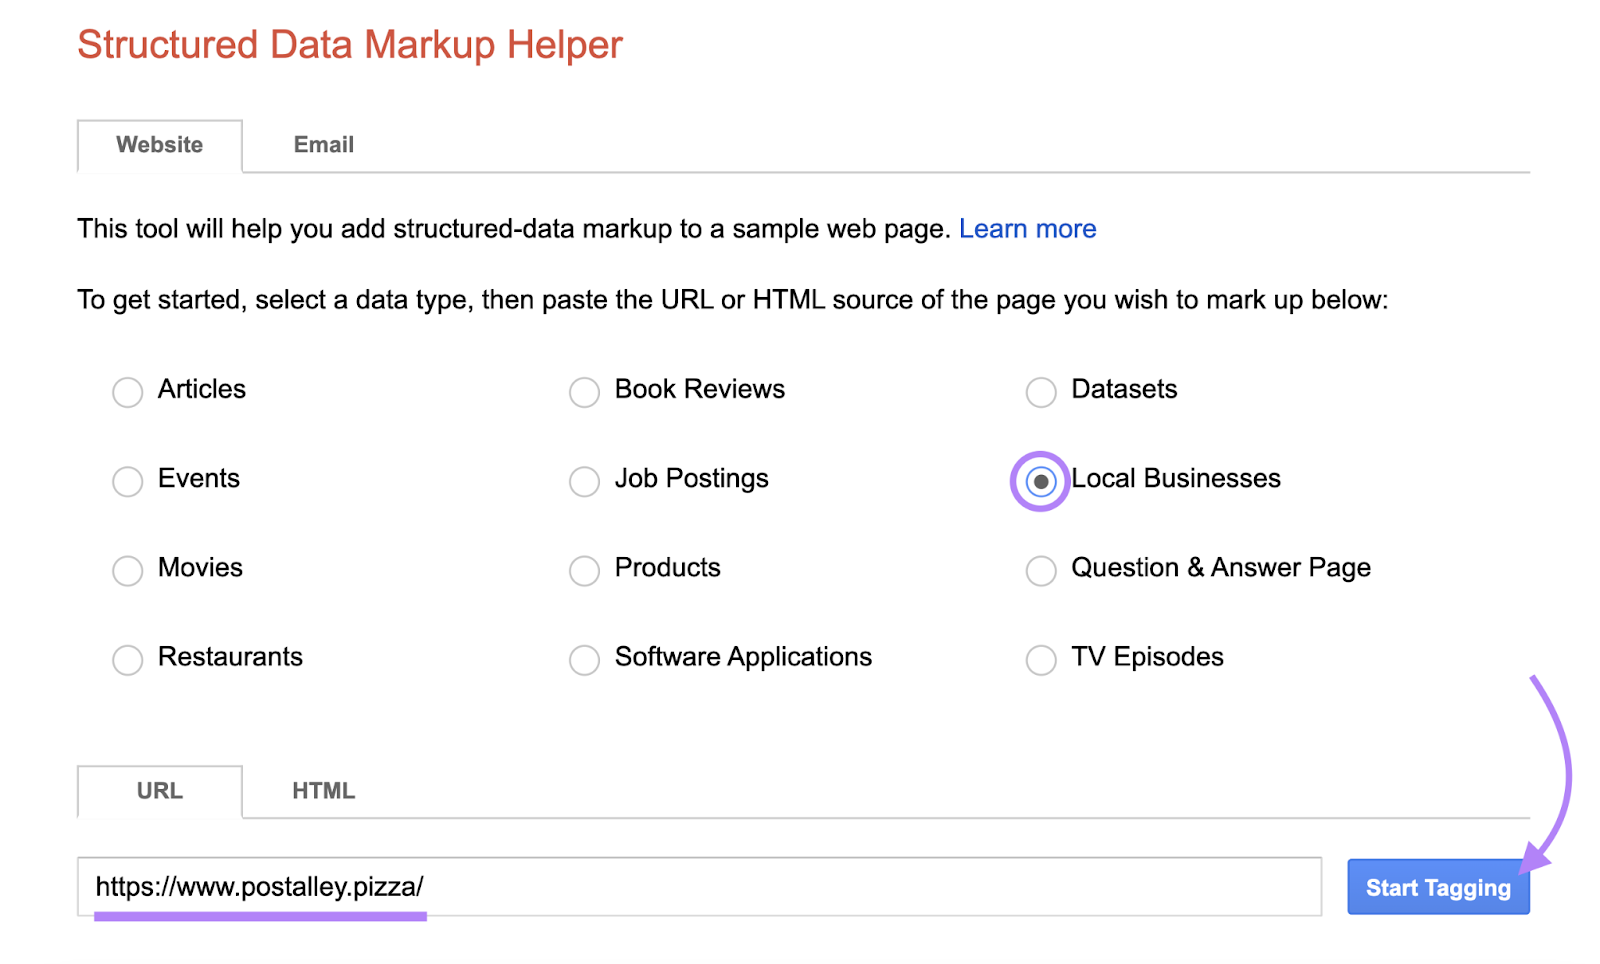
Task: Select the Book Reviews data type
Action: point(584,392)
